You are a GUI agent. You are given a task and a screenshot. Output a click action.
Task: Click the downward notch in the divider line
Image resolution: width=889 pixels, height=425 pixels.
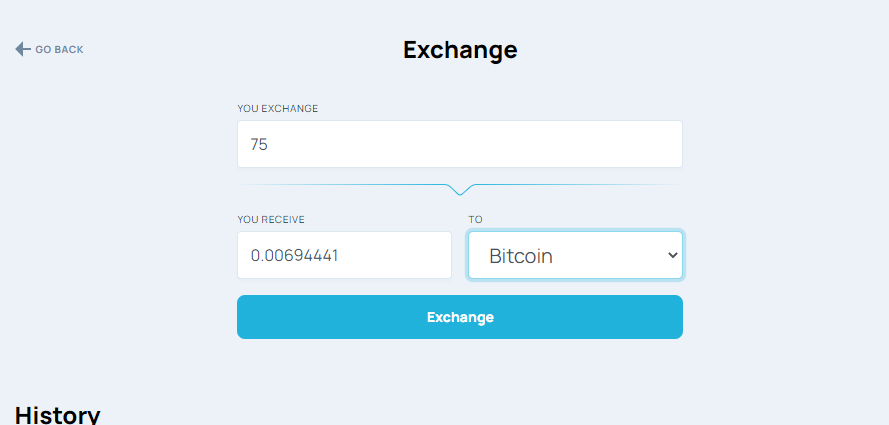tap(460, 190)
